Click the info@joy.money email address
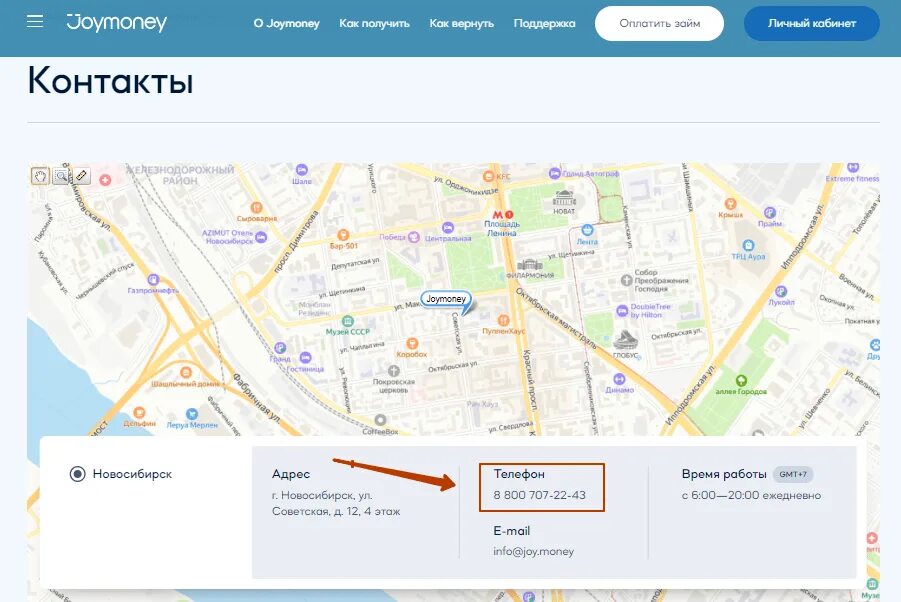Image resolution: width=901 pixels, height=602 pixels. [x=533, y=551]
